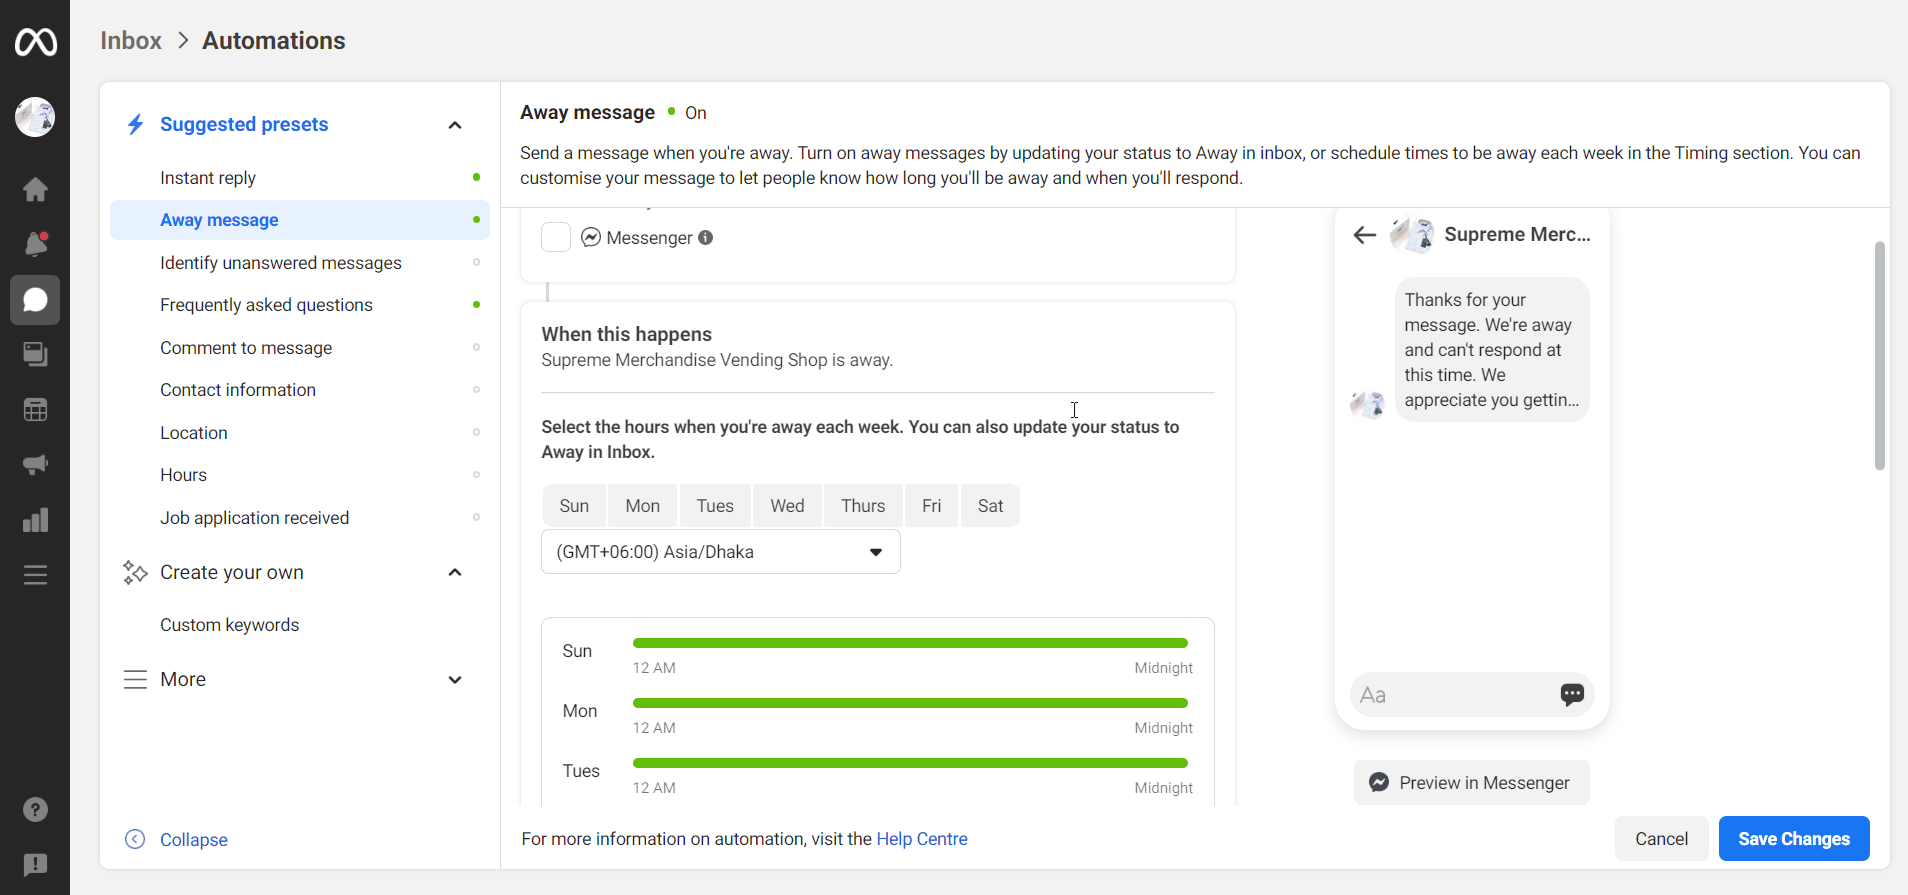Toggle Fri day button
The image size is (1908, 895).
click(931, 506)
